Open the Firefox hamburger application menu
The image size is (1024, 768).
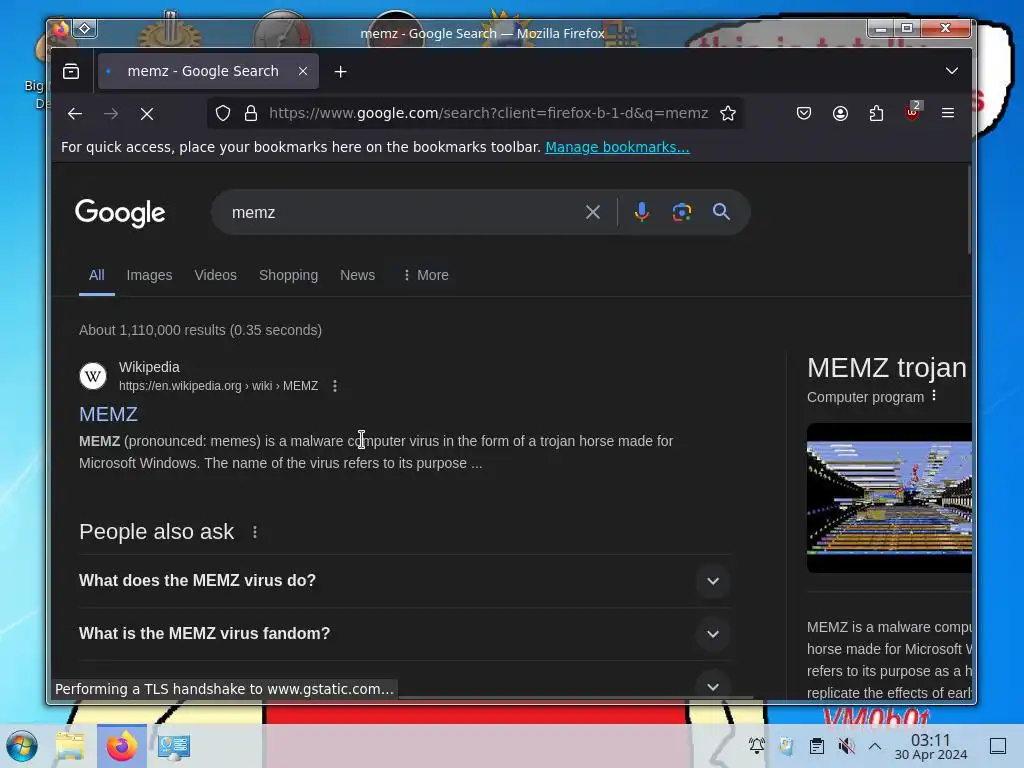(948, 113)
